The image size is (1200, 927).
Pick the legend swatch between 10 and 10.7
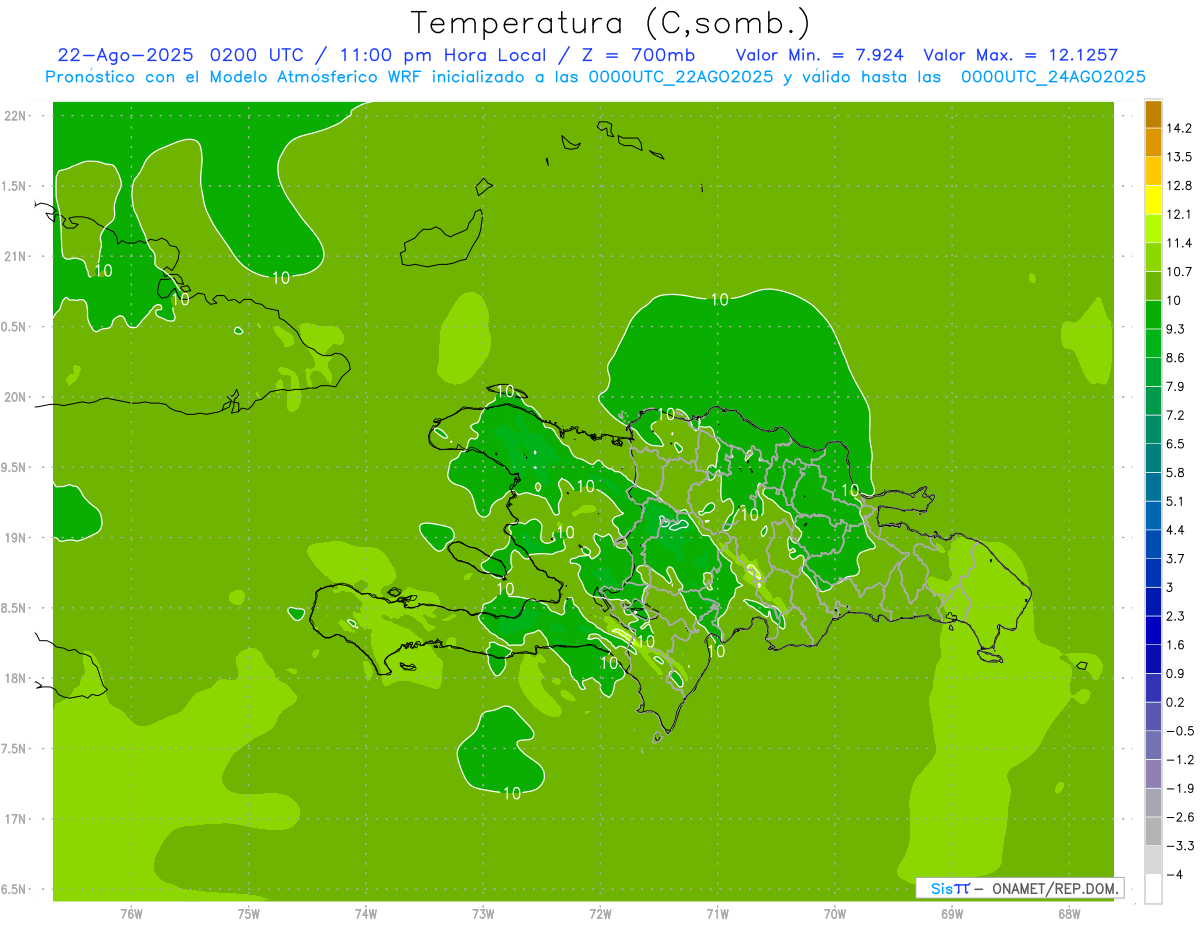coord(1153,286)
